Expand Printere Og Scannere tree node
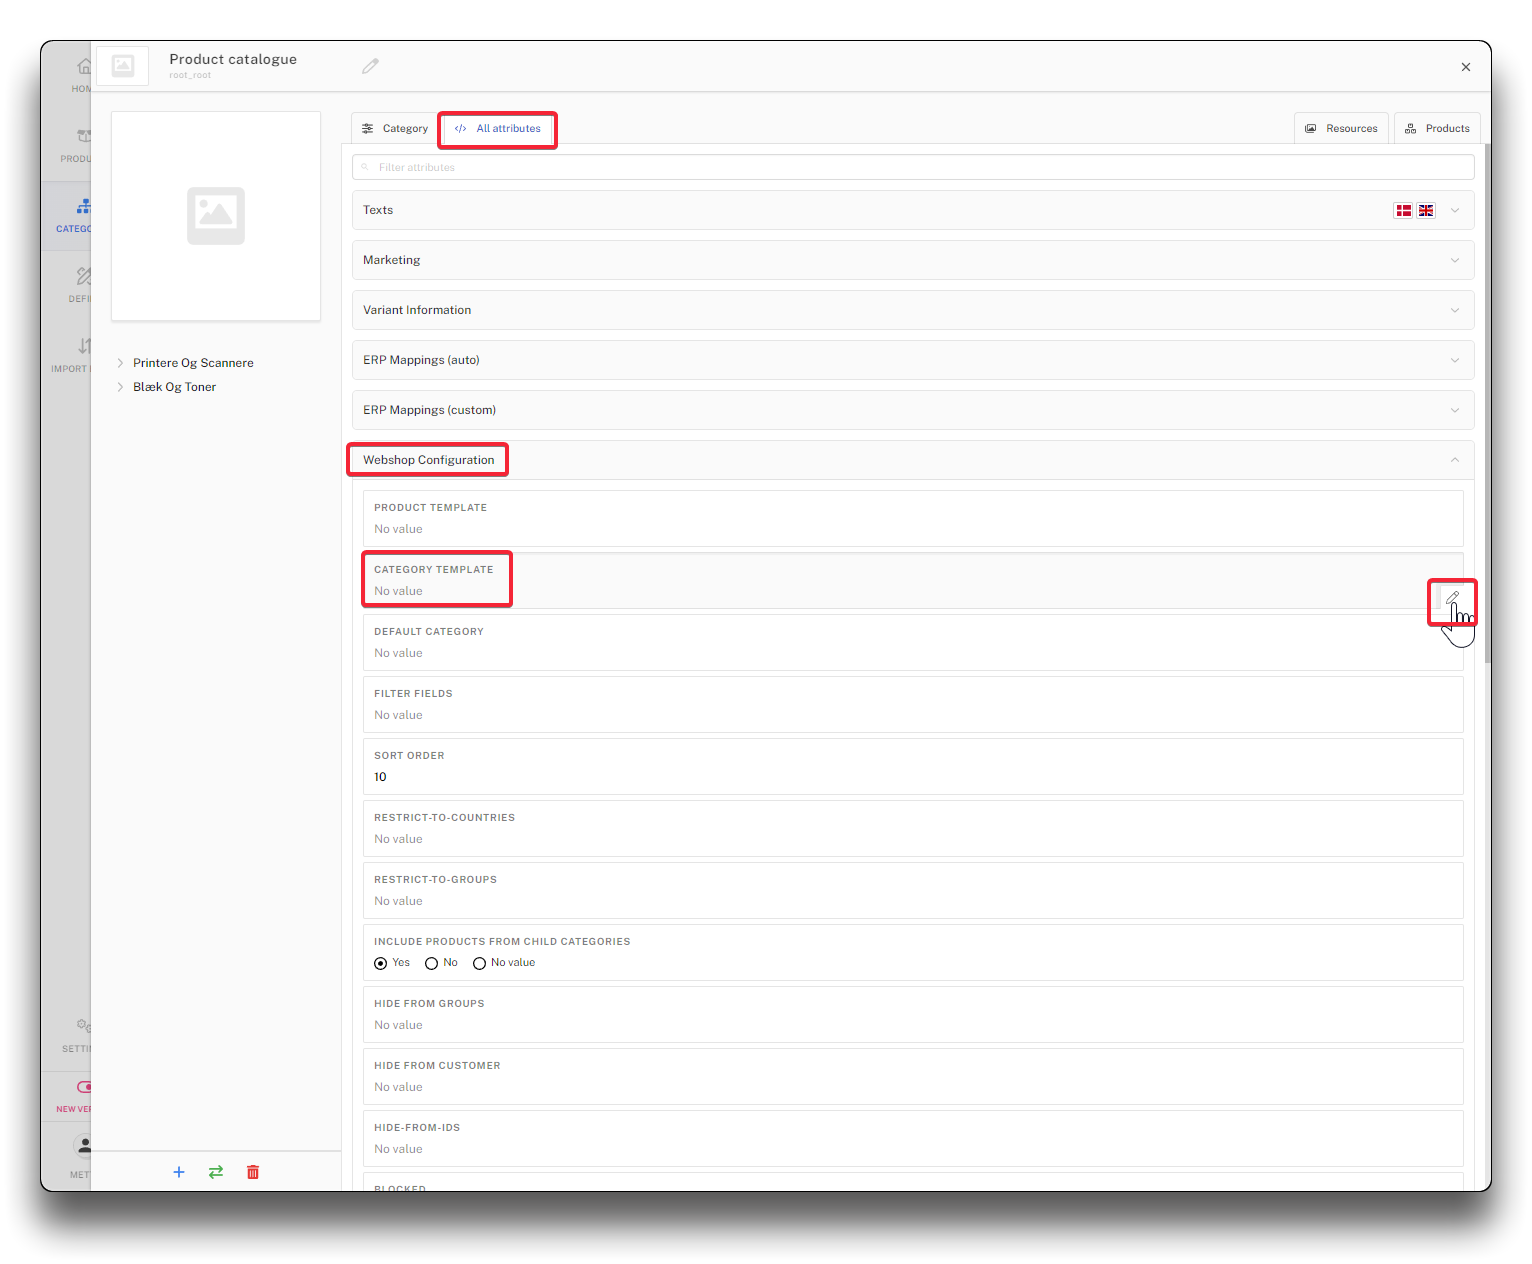 (x=120, y=363)
